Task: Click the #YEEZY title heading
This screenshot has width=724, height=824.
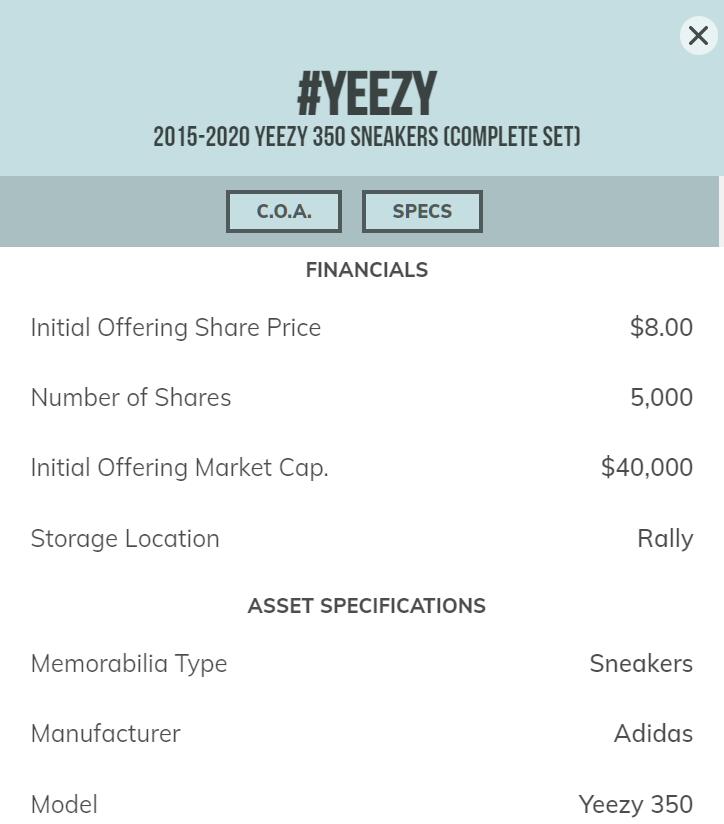Action: click(x=367, y=95)
